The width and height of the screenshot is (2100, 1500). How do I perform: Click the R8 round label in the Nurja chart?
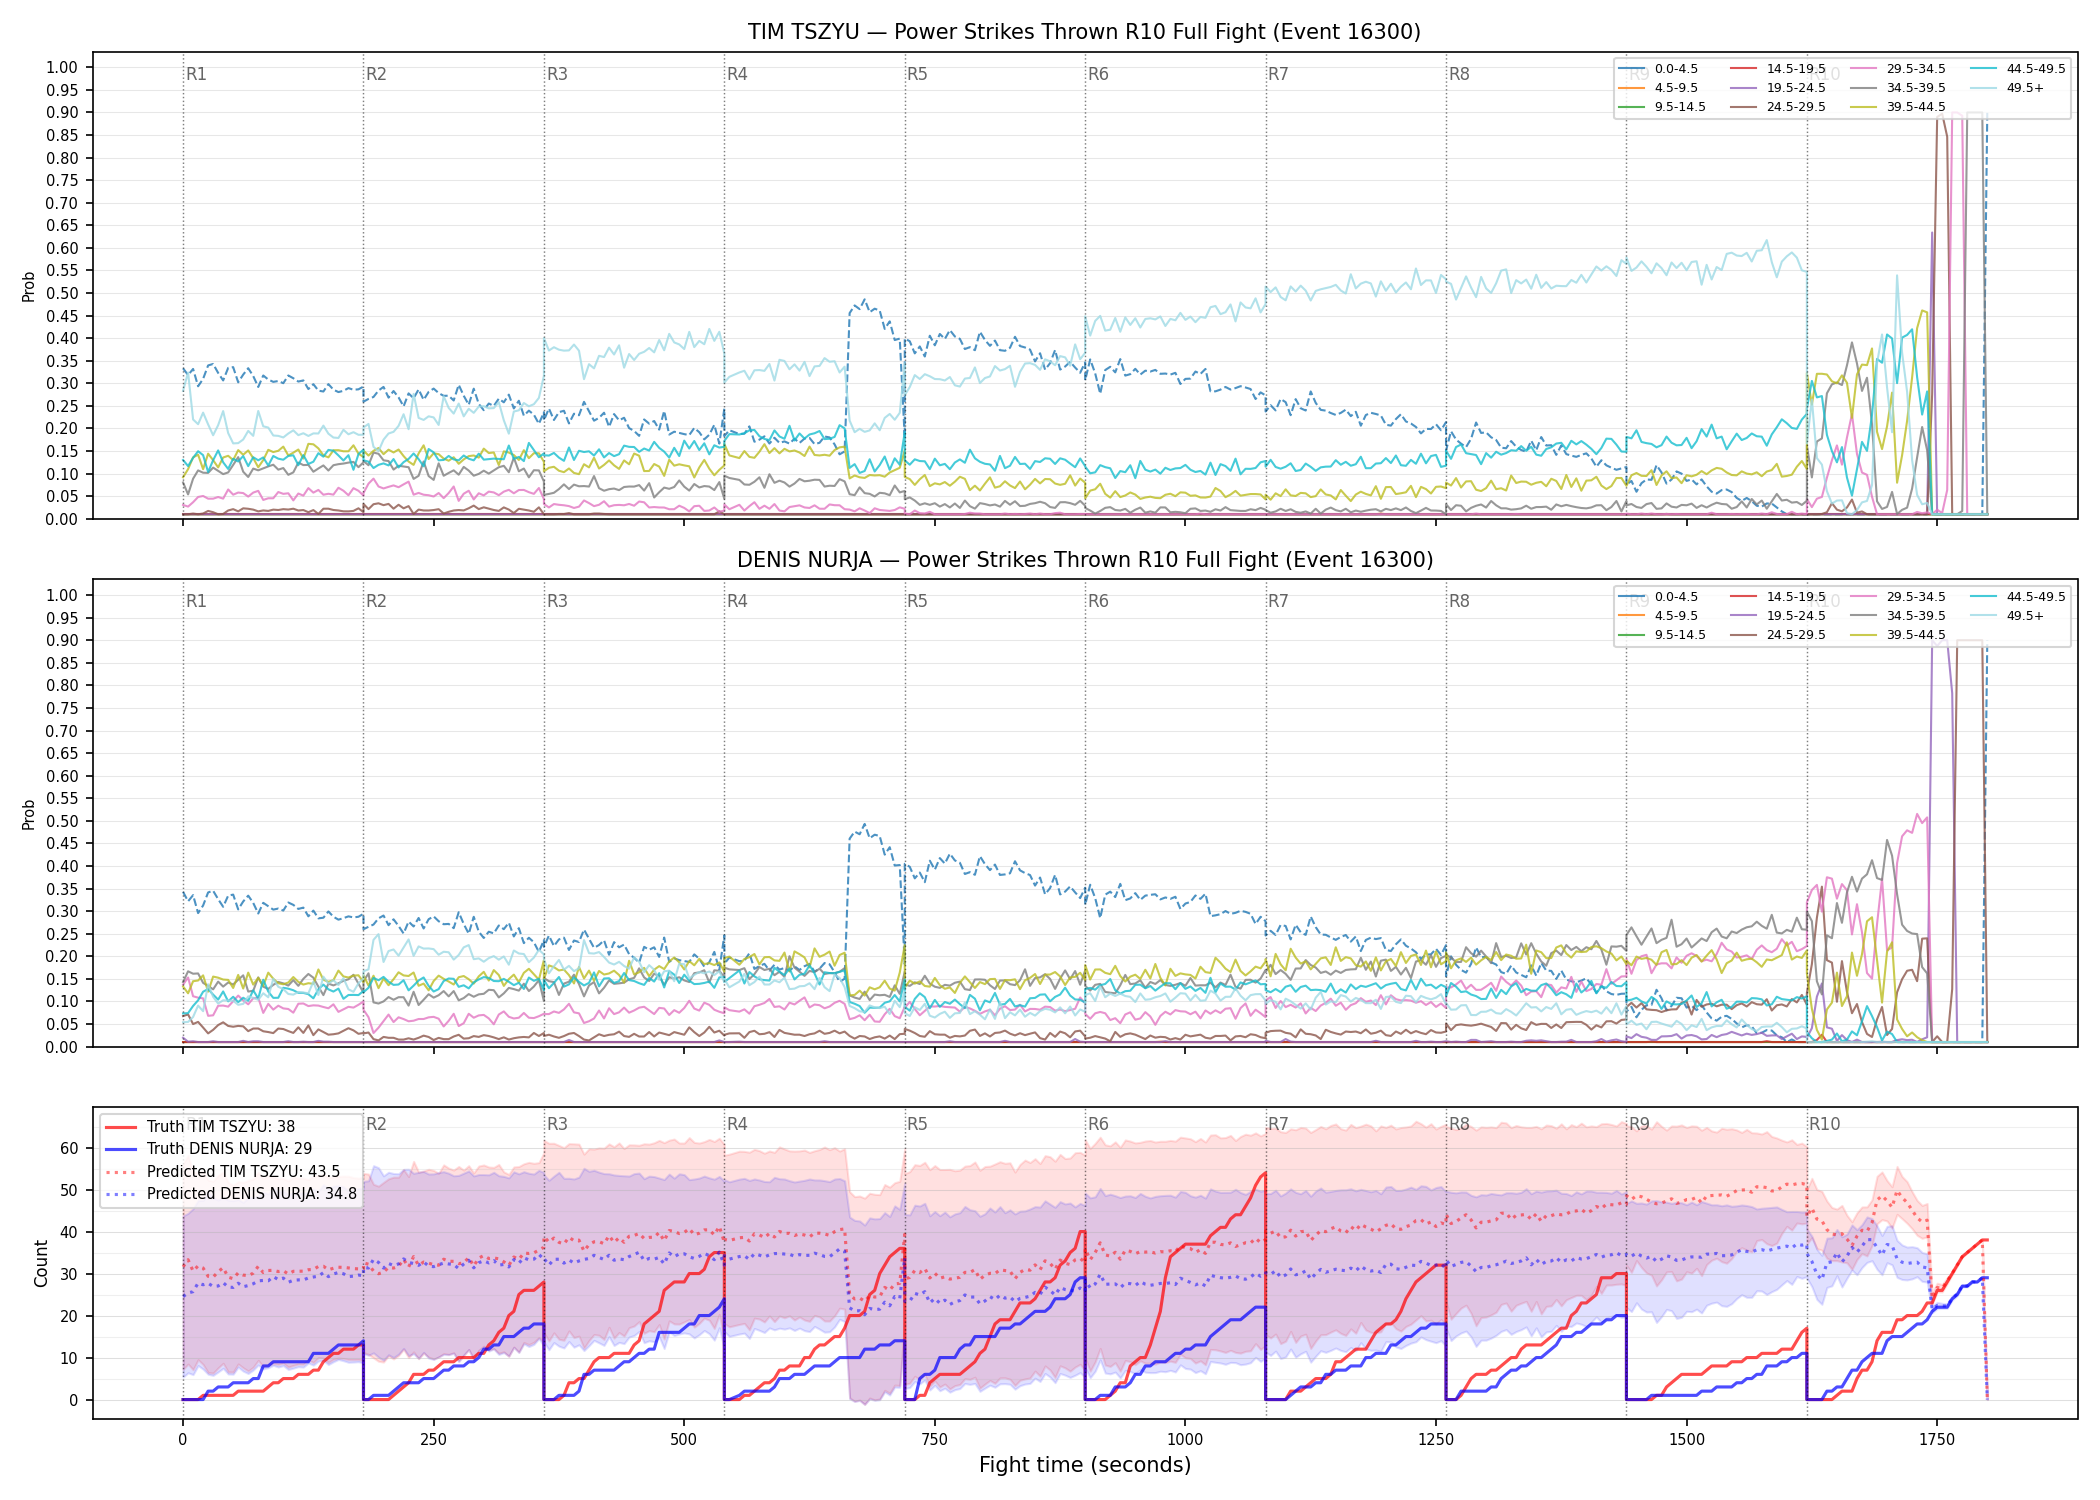1459,601
